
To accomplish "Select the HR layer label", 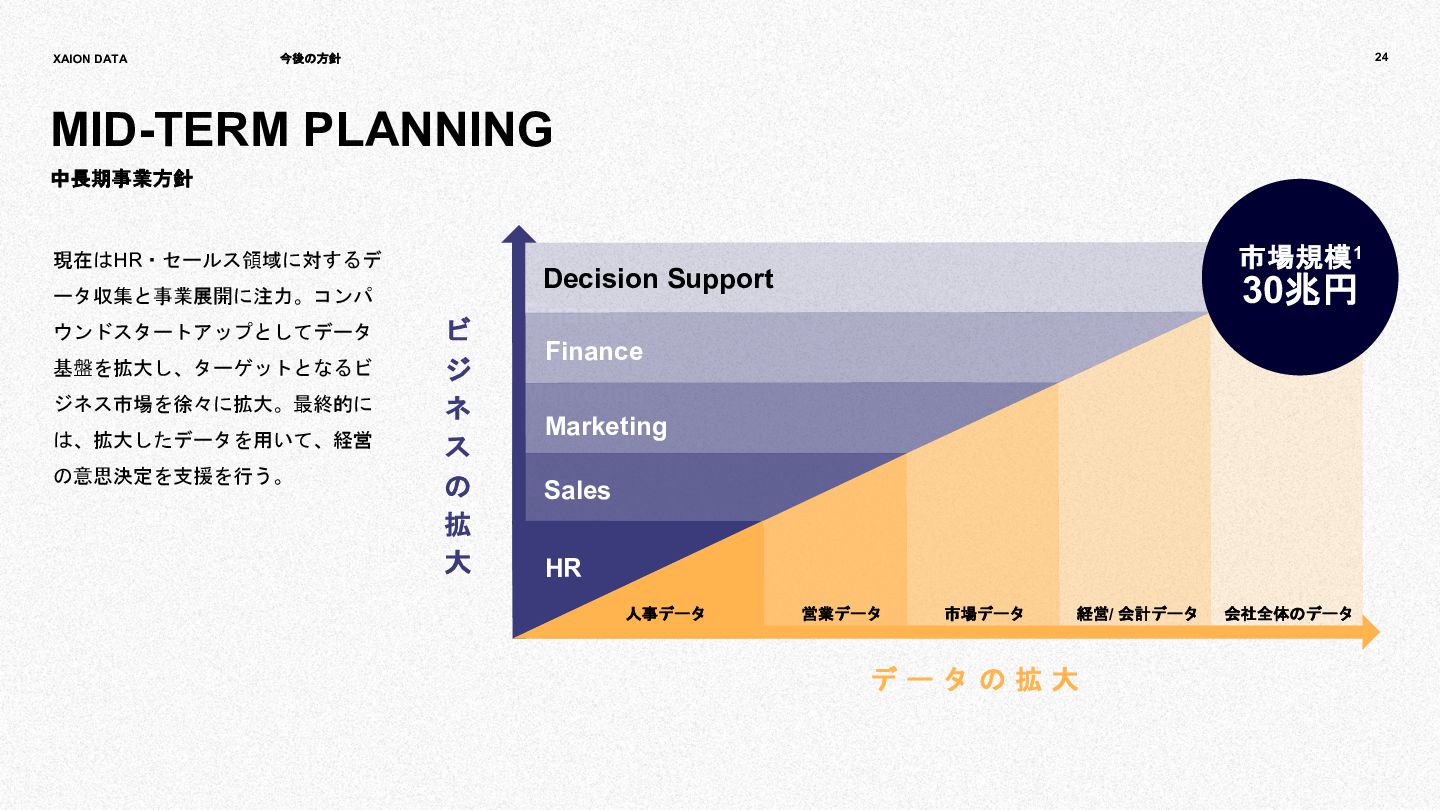I will (563, 568).
